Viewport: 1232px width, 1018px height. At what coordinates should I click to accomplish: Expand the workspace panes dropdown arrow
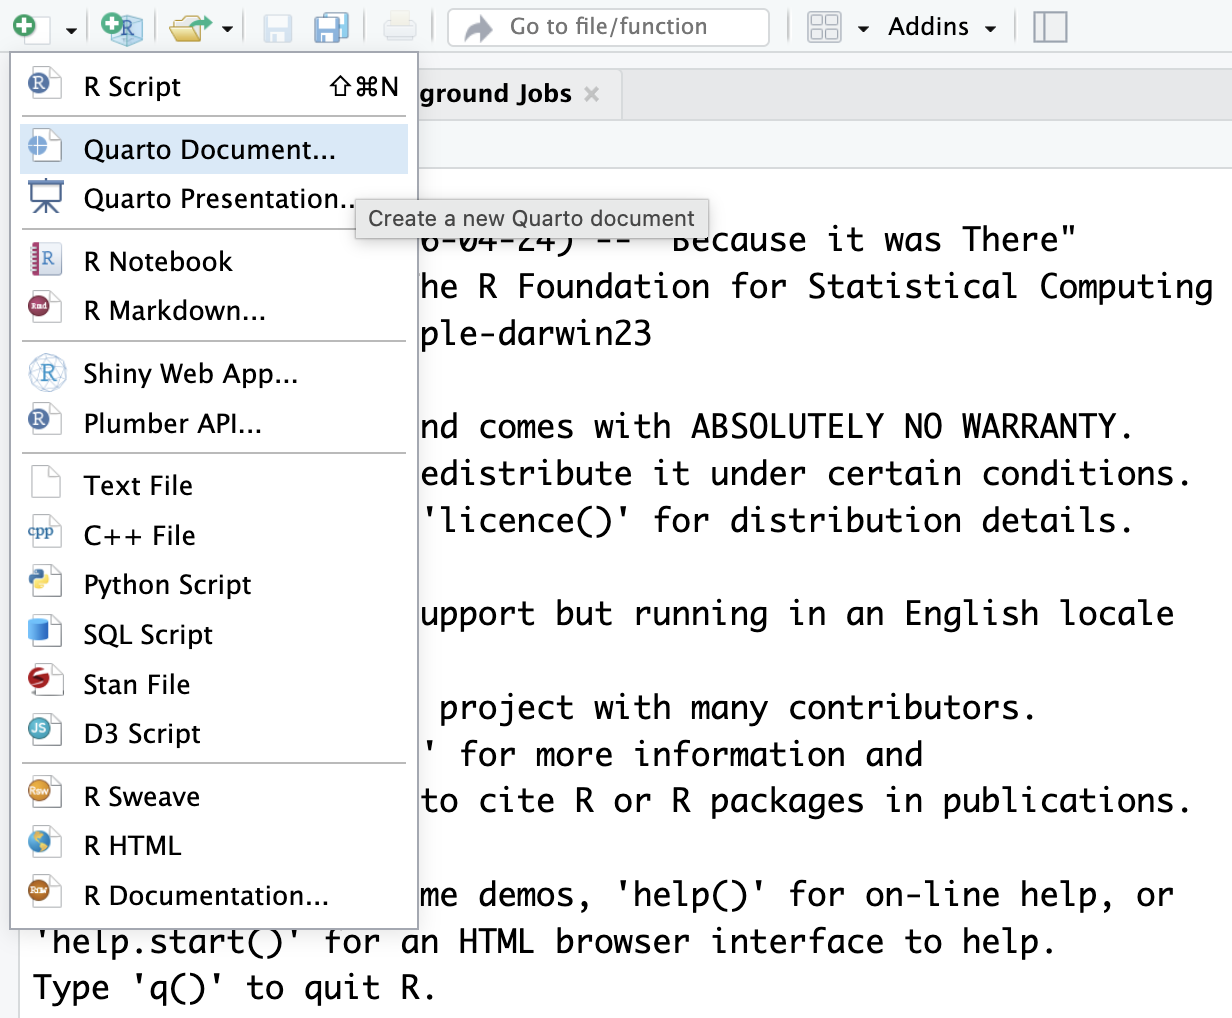pos(863,29)
